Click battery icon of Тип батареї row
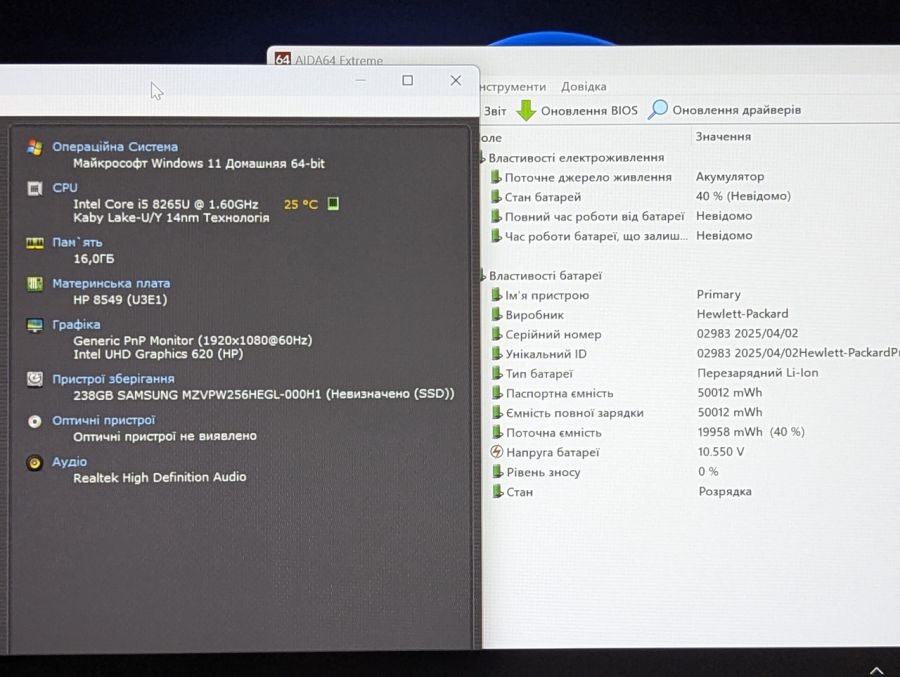Viewport: 900px width, 677px height. 497,374
